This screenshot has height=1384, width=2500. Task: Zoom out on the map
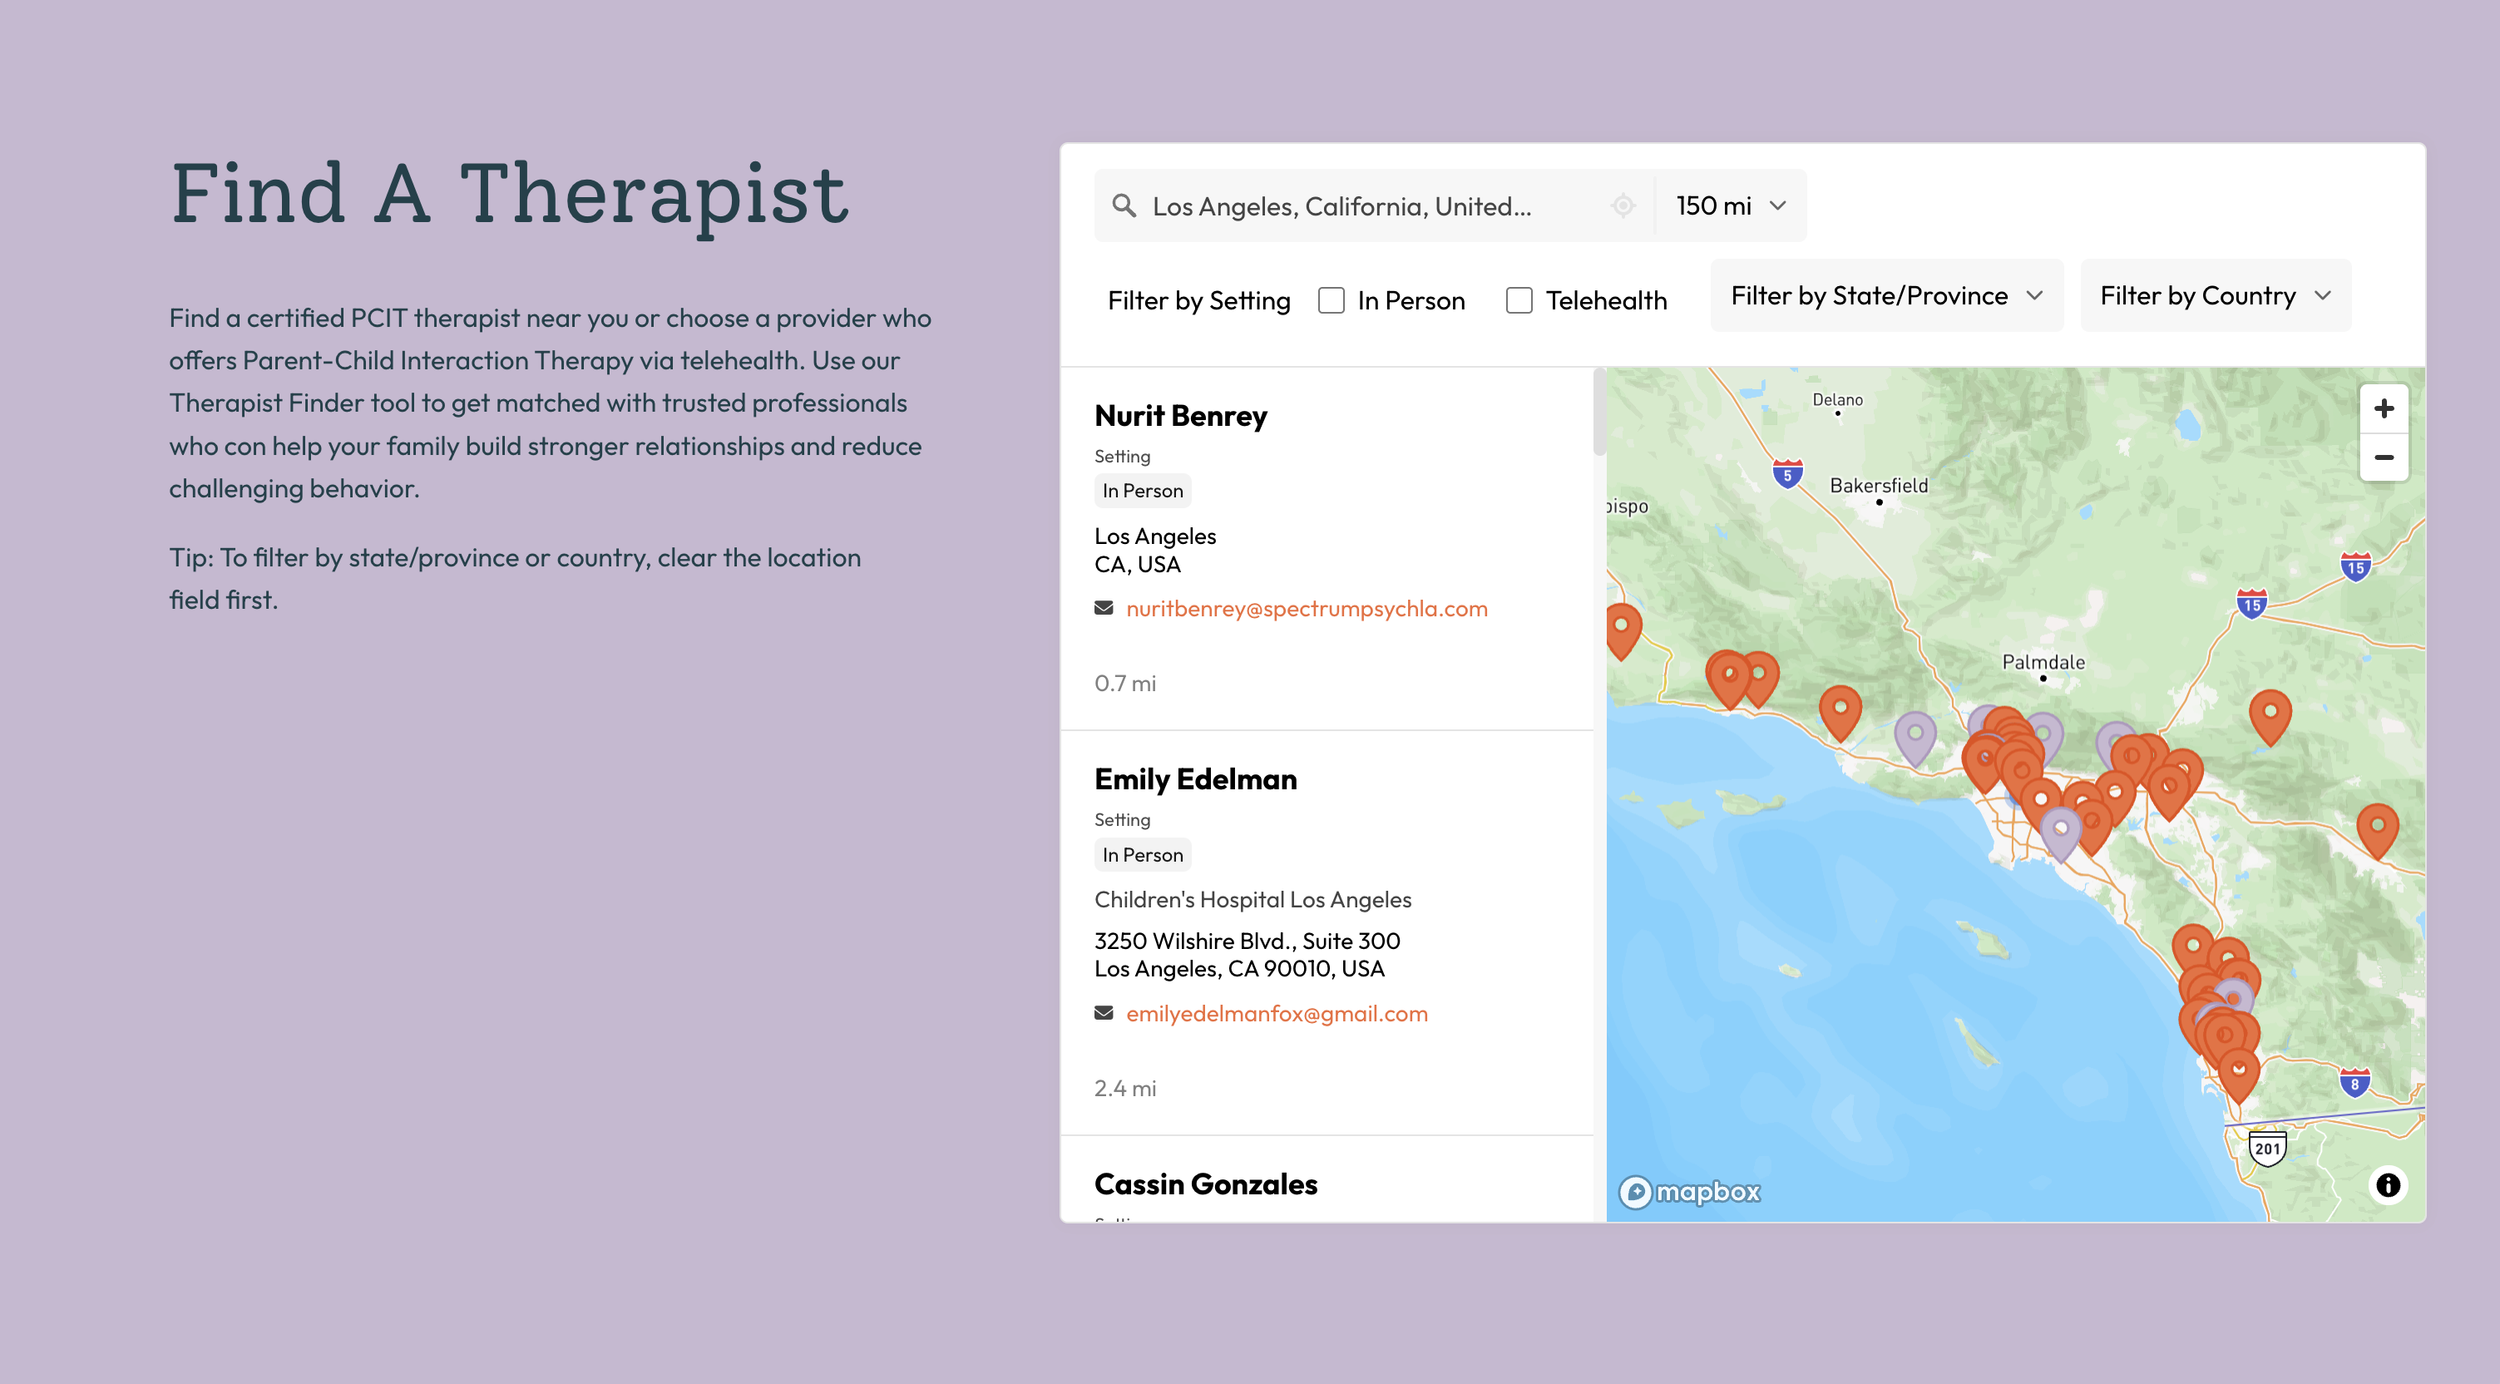click(2384, 458)
